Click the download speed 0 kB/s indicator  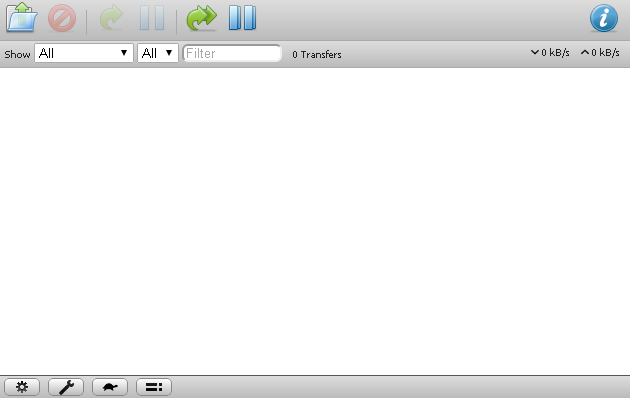pos(550,53)
